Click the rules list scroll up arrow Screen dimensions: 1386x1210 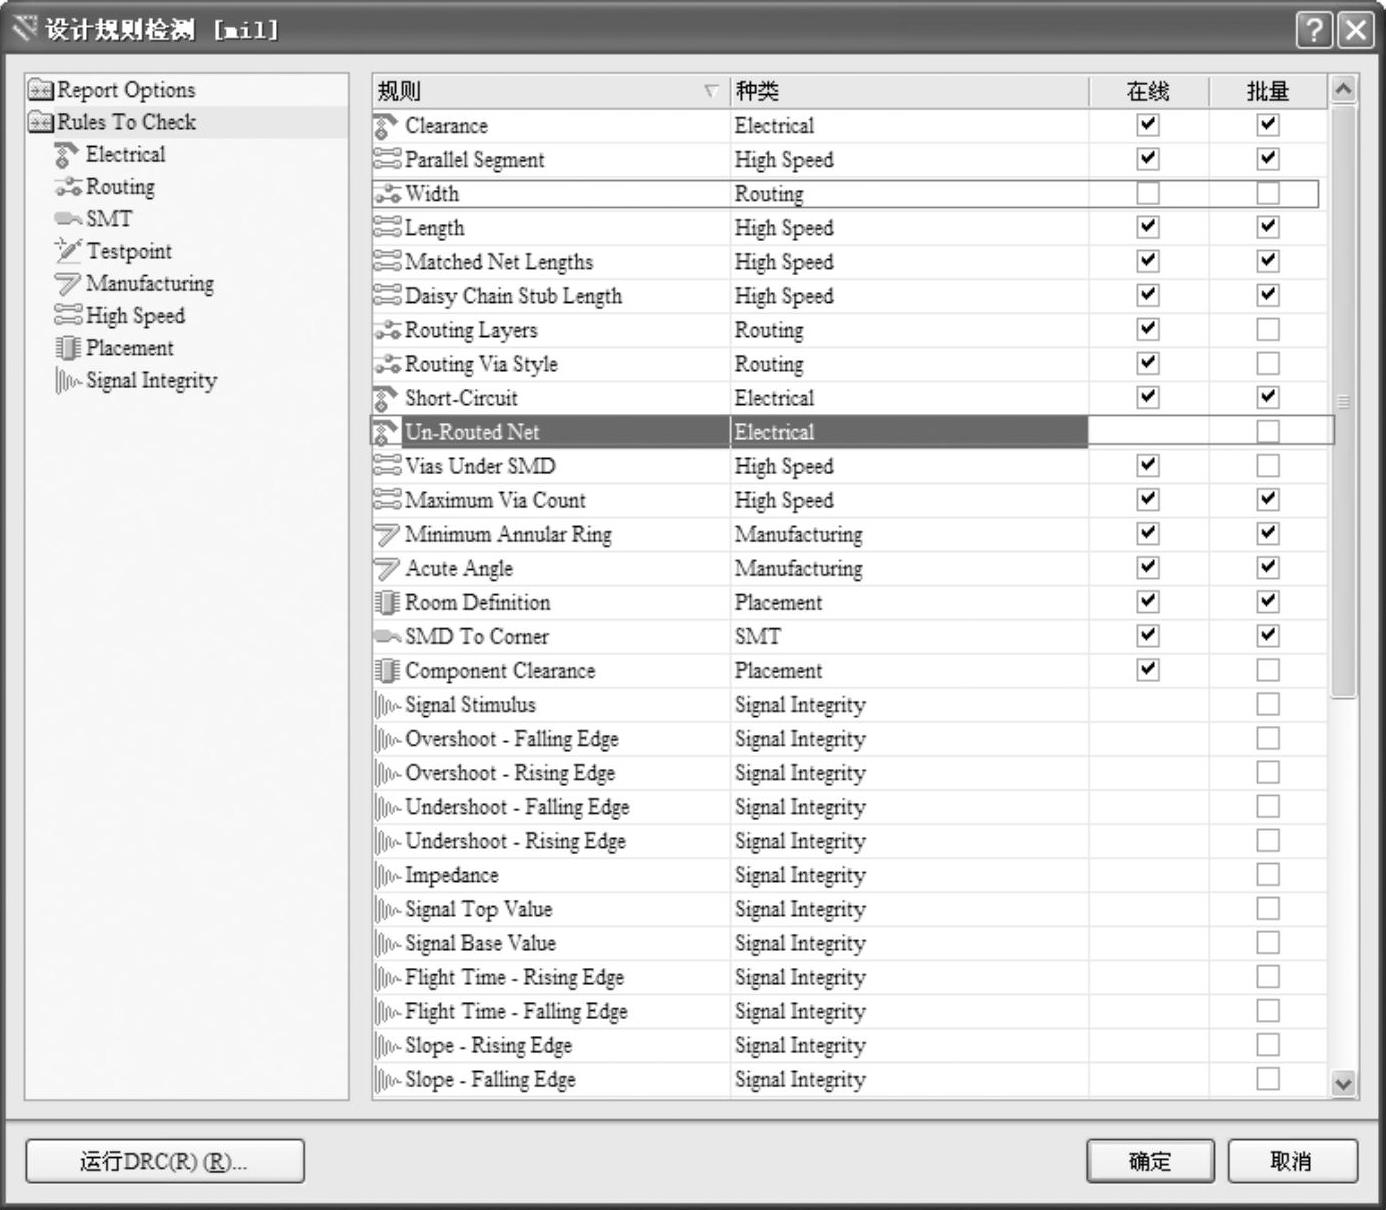[x=1344, y=89]
